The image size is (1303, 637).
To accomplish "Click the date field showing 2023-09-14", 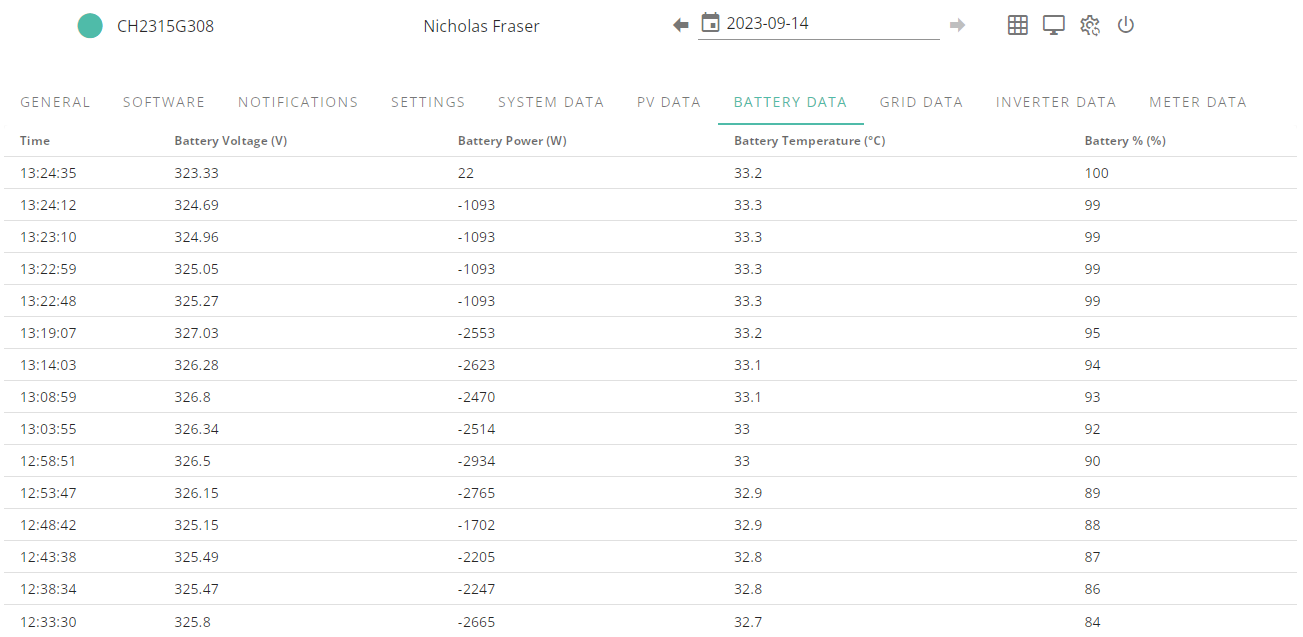I will pos(819,23).
